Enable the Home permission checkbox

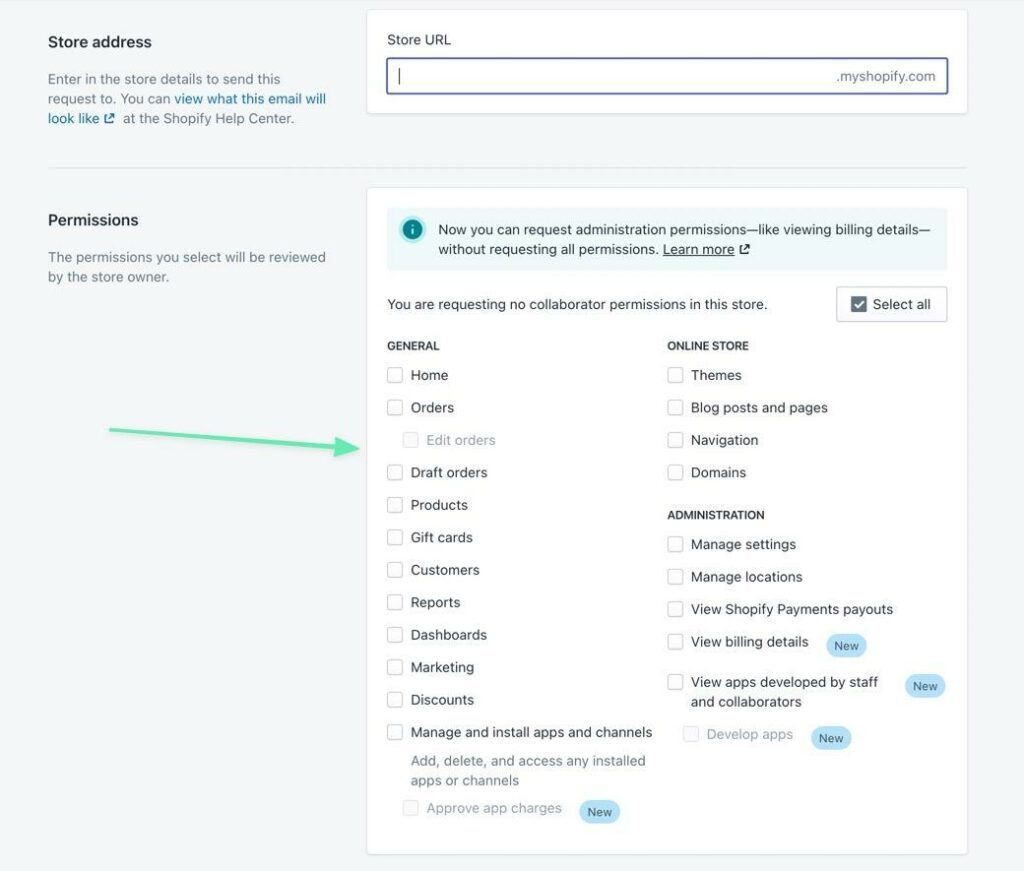click(395, 375)
